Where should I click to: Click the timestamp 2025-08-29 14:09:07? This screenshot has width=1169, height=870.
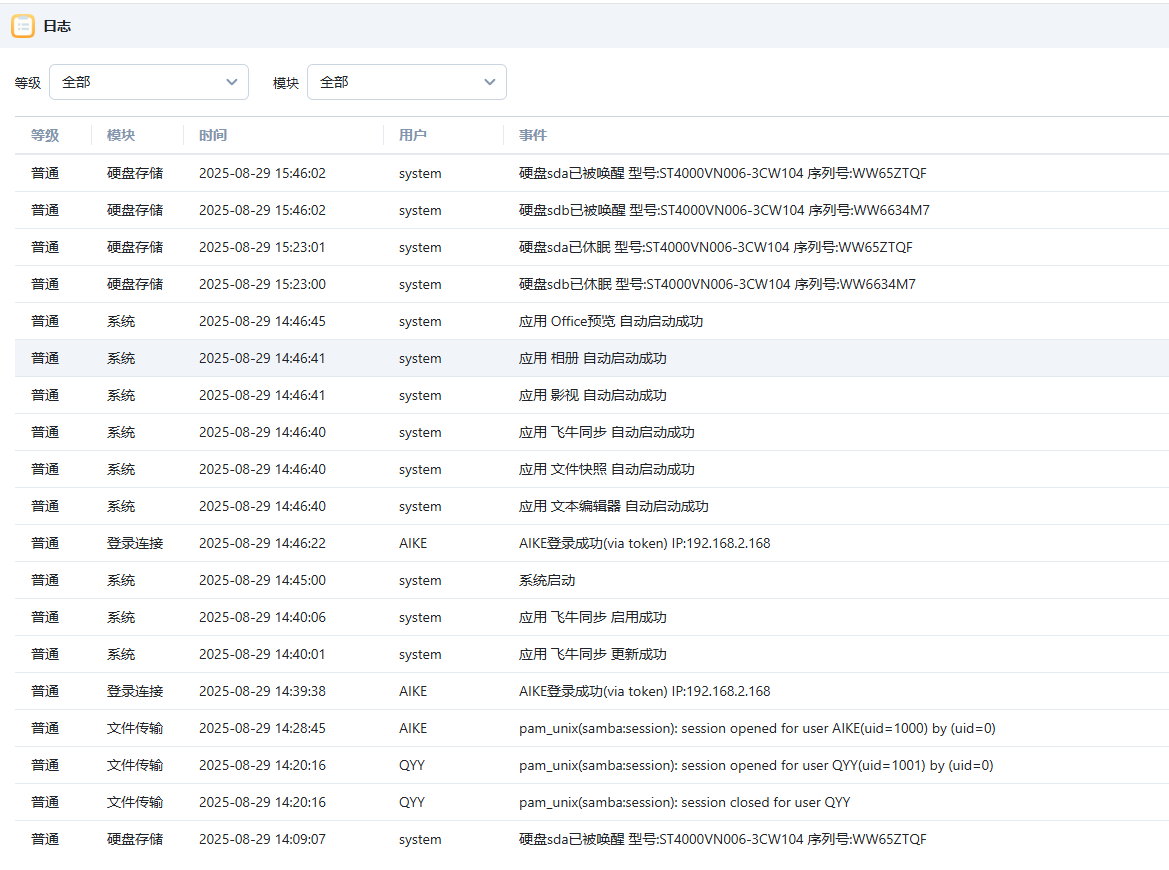[x=262, y=839]
